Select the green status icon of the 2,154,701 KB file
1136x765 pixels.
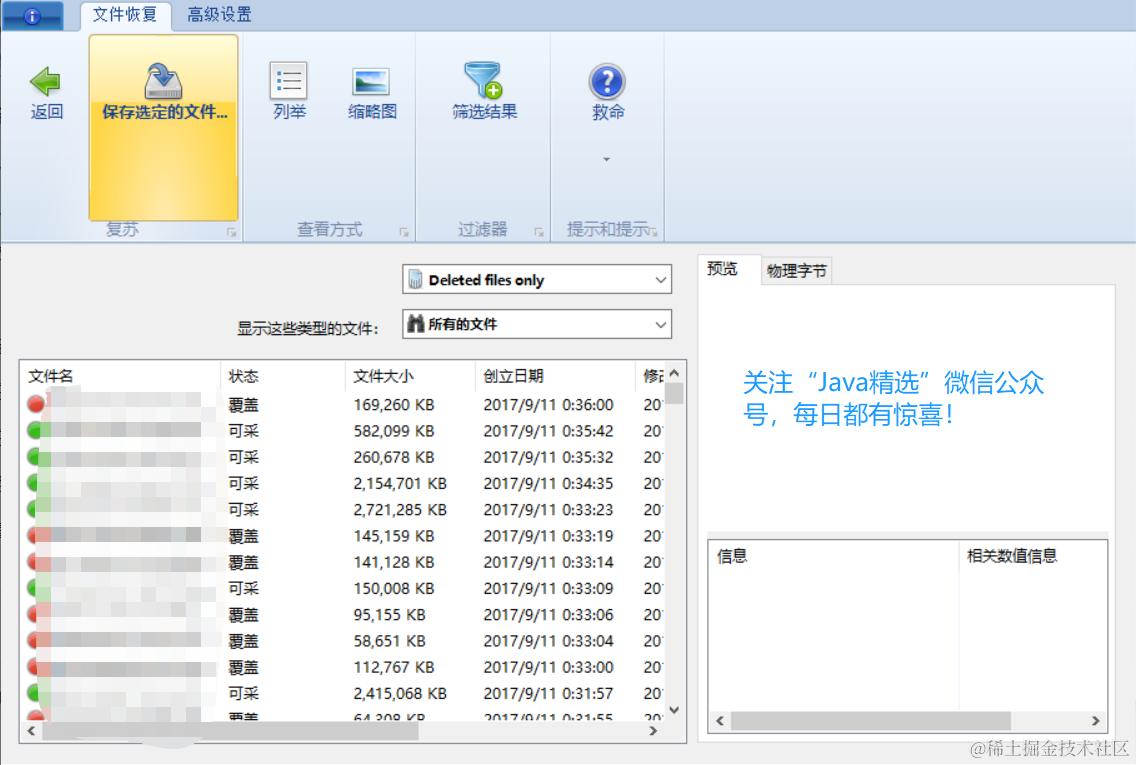[x=35, y=483]
